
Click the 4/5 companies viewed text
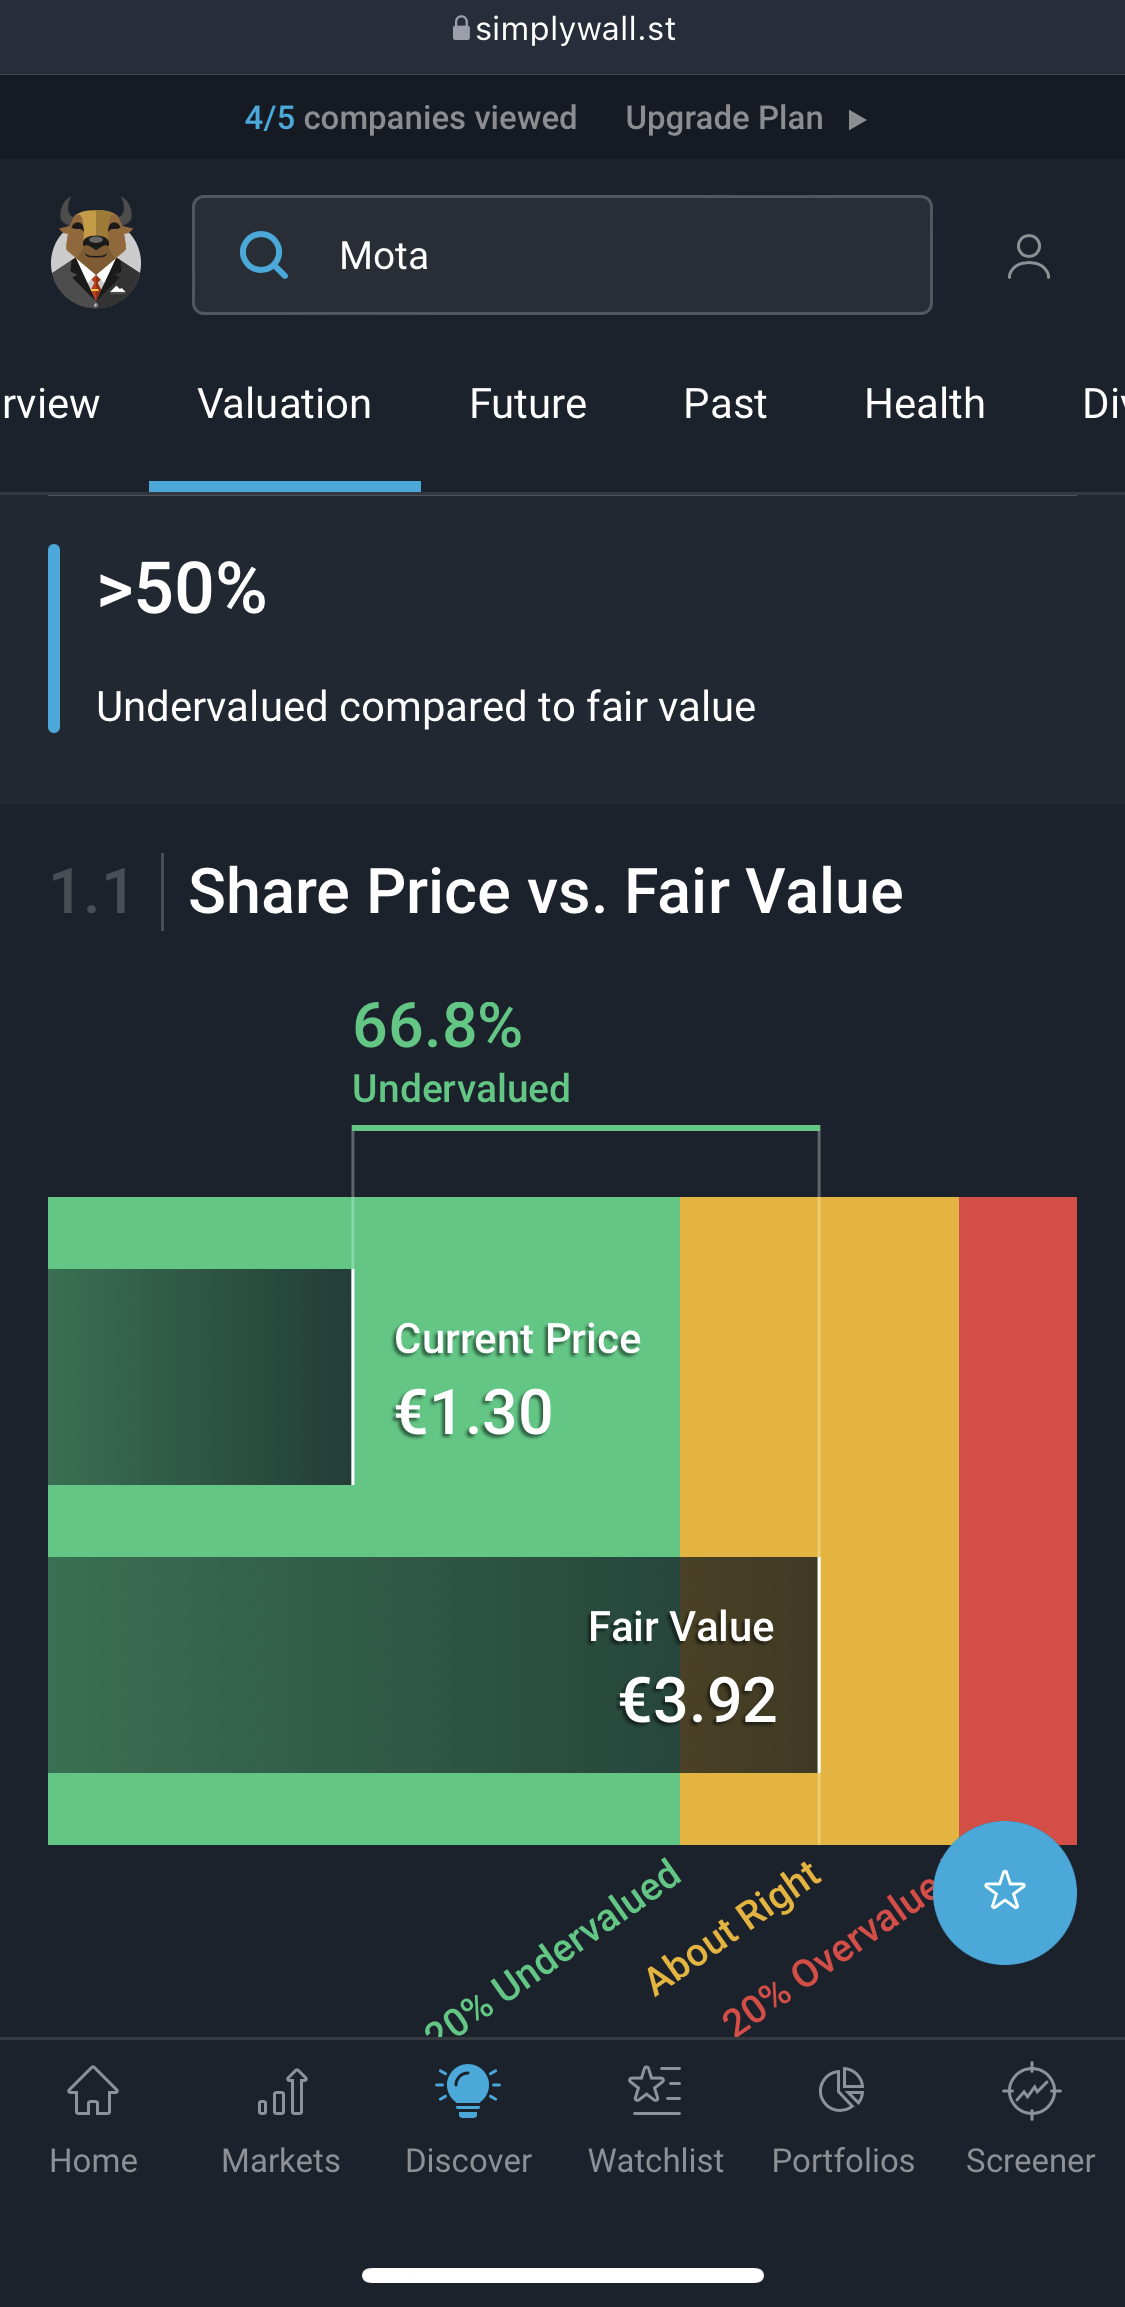(411, 118)
